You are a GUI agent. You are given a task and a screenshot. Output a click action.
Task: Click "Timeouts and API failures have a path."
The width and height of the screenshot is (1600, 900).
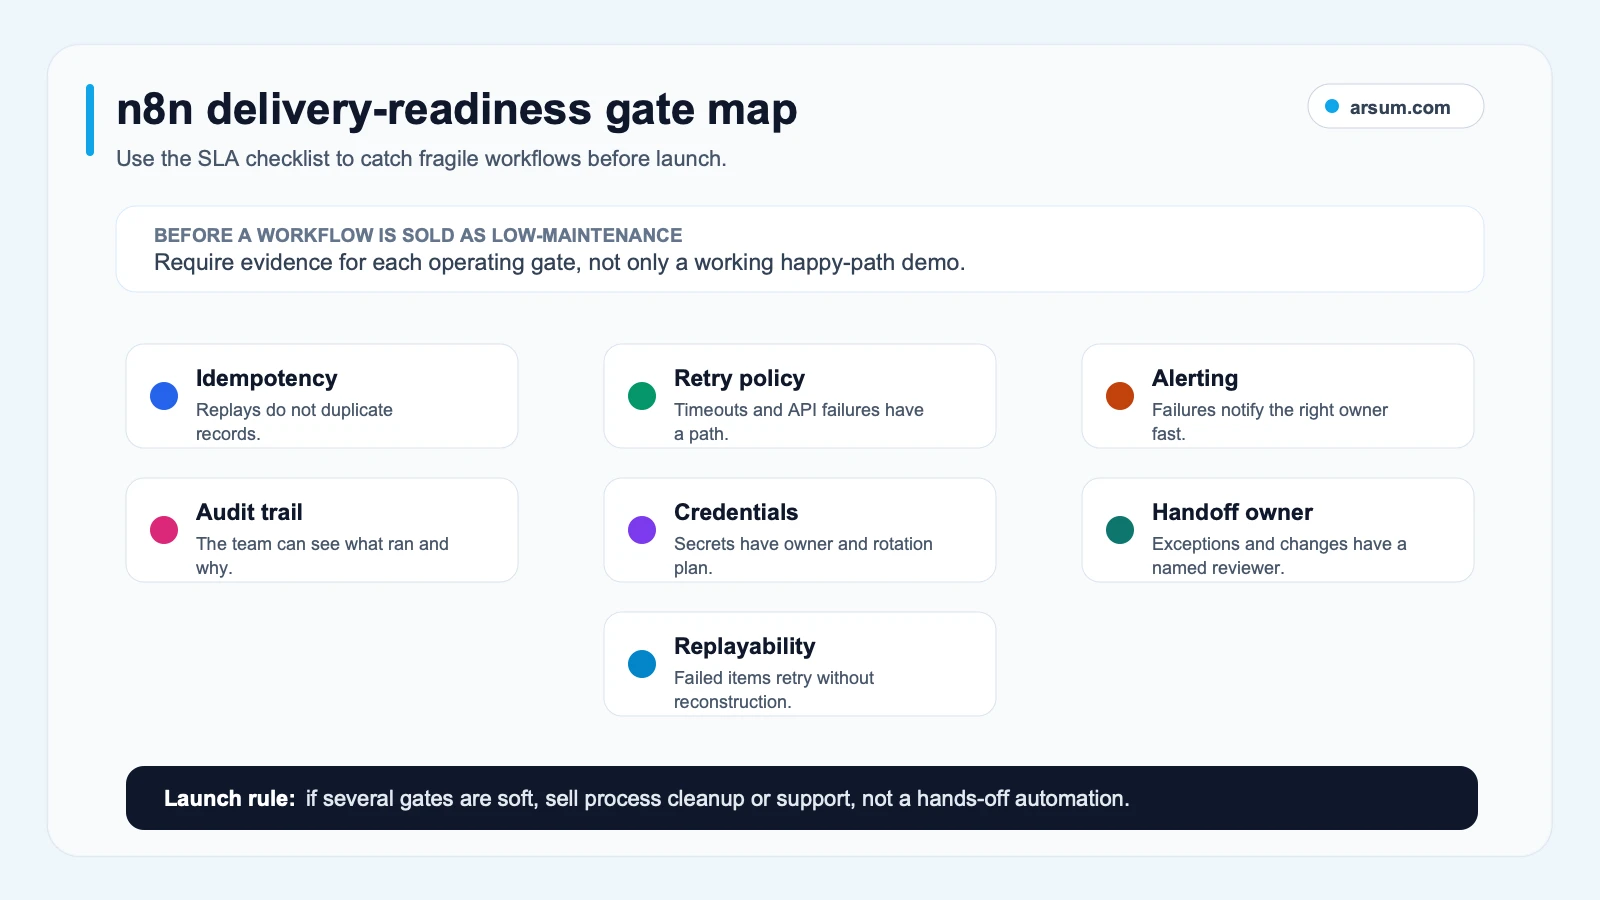click(x=799, y=422)
